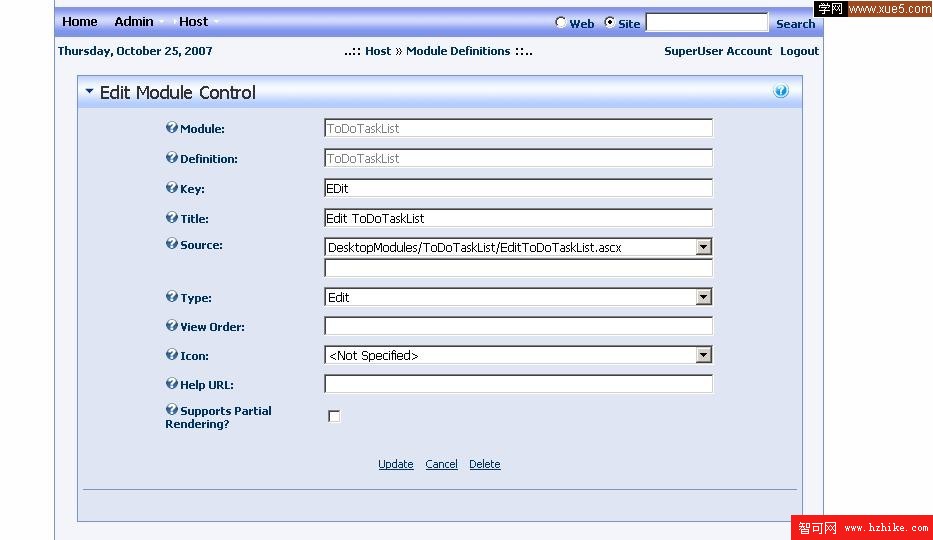This screenshot has height=540, width=933.
Task: Select the Web search radio button
Action: click(x=560, y=23)
